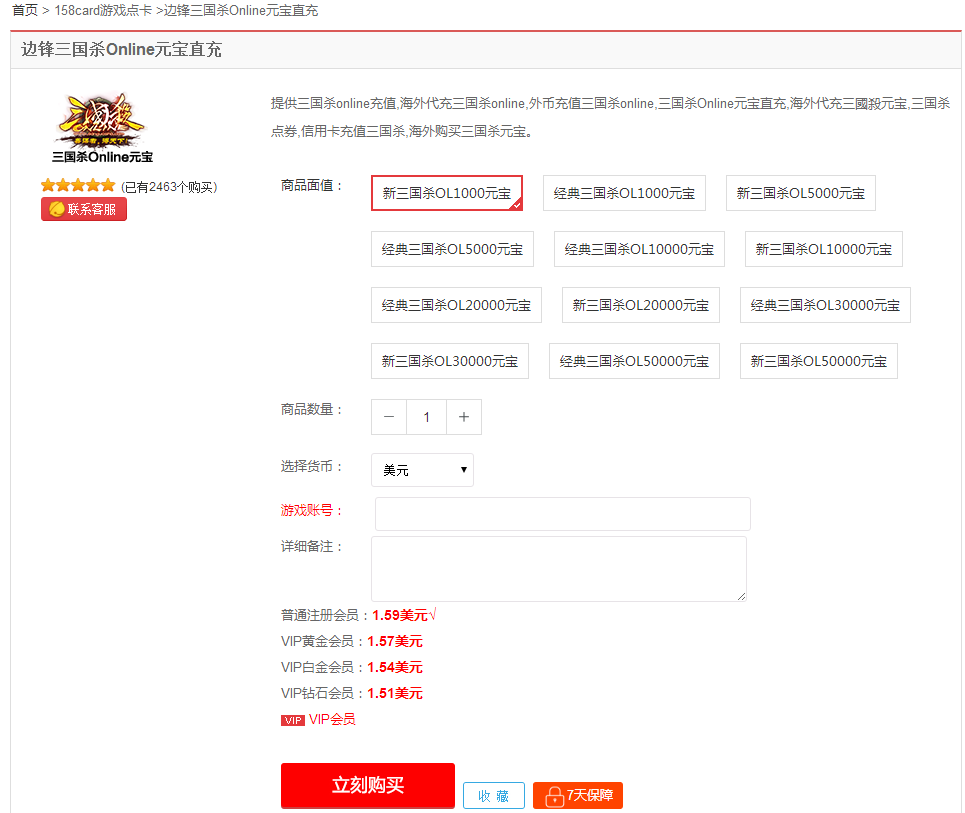The width and height of the screenshot is (965, 813).
Task: Choose 经典三国杀OL10000元宝 denomination
Action: [639, 249]
